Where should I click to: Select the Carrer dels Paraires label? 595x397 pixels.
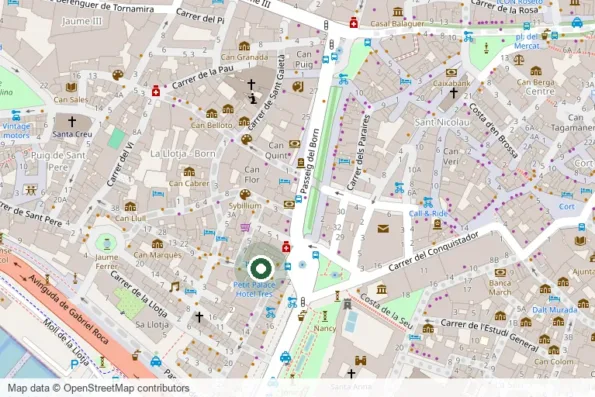point(358,153)
